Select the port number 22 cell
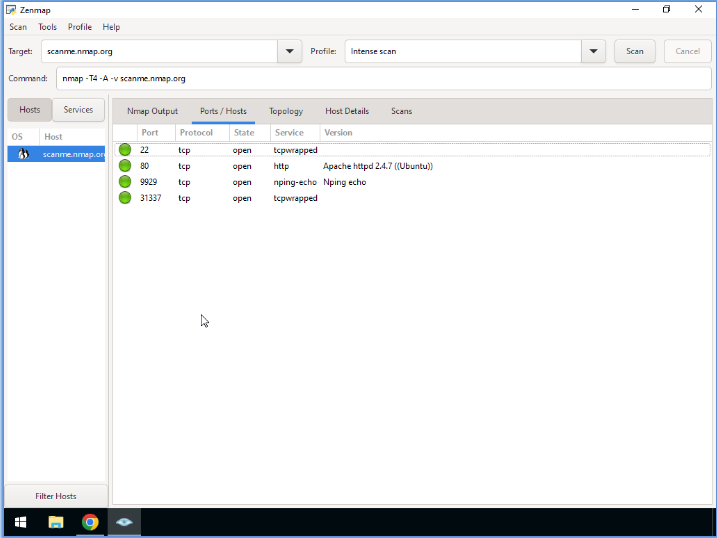Viewport: 717px width, 538px height. (x=144, y=150)
